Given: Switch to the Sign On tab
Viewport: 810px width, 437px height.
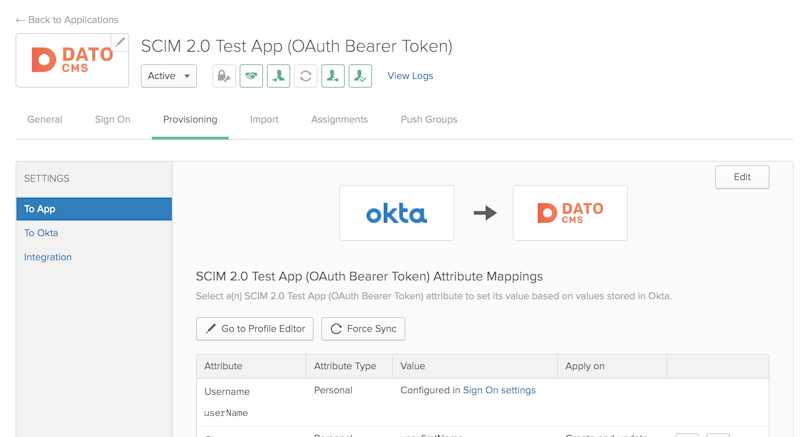Looking at the screenshot, I should pyautogui.click(x=113, y=119).
